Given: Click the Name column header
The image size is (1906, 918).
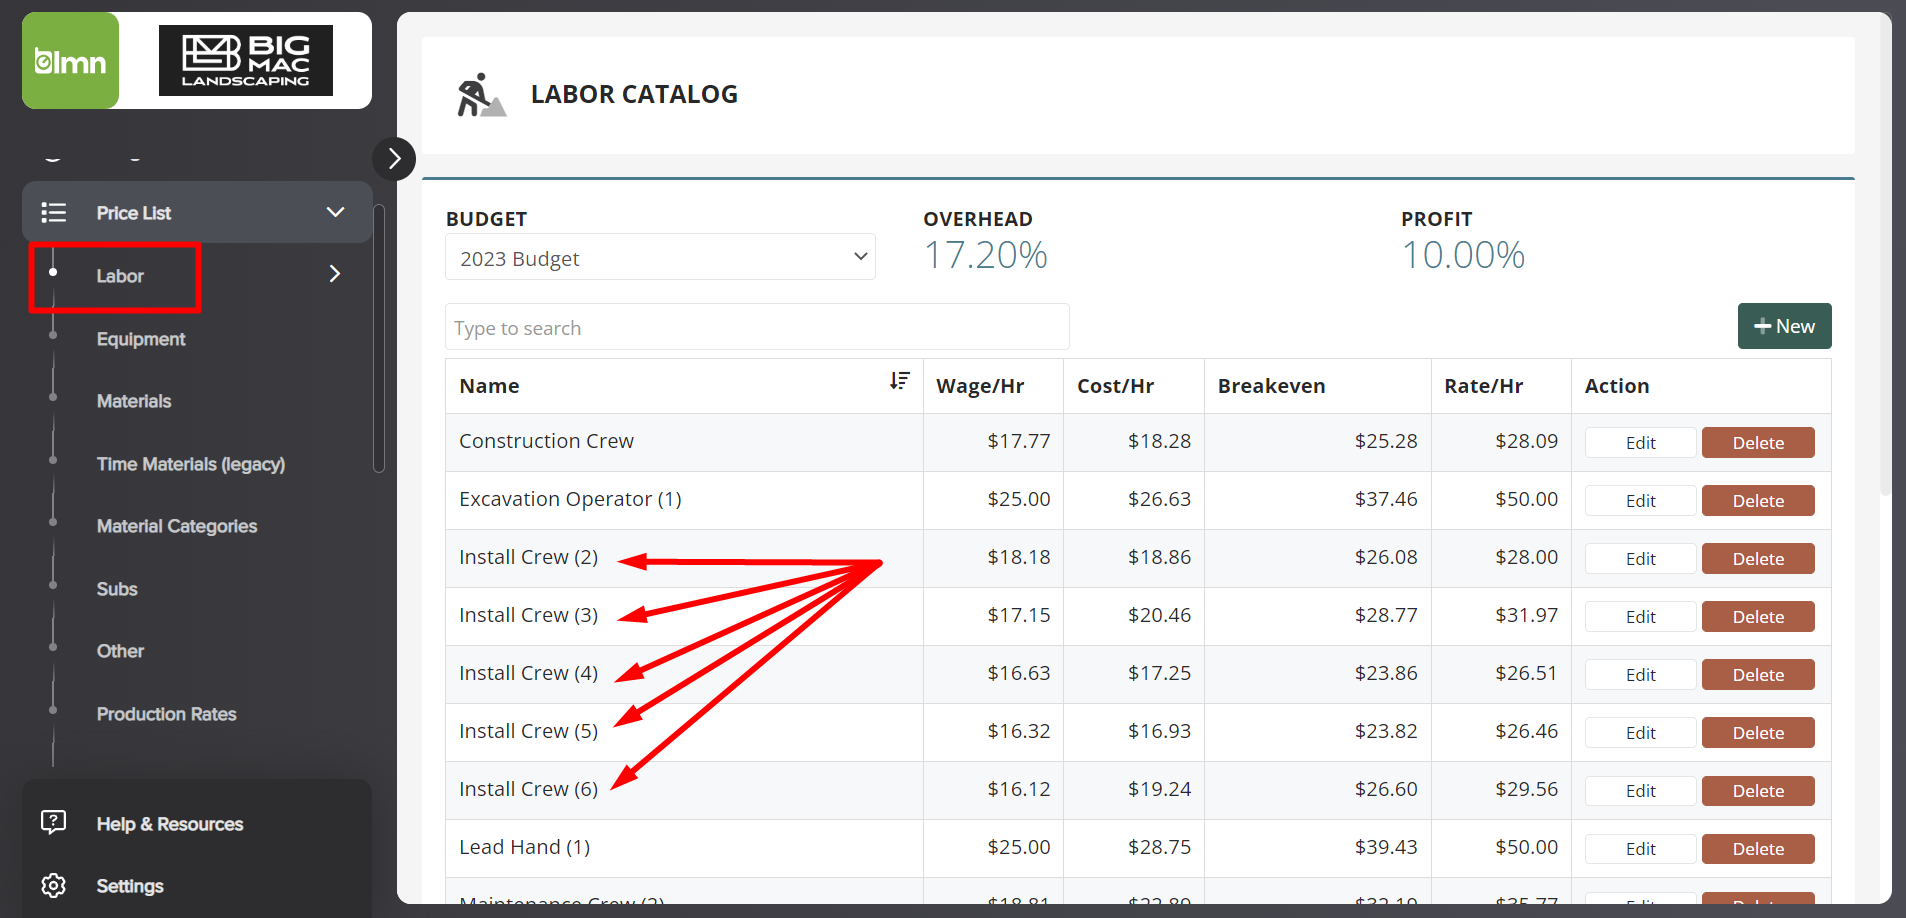Looking at the screenshot, I should point(489,386).
